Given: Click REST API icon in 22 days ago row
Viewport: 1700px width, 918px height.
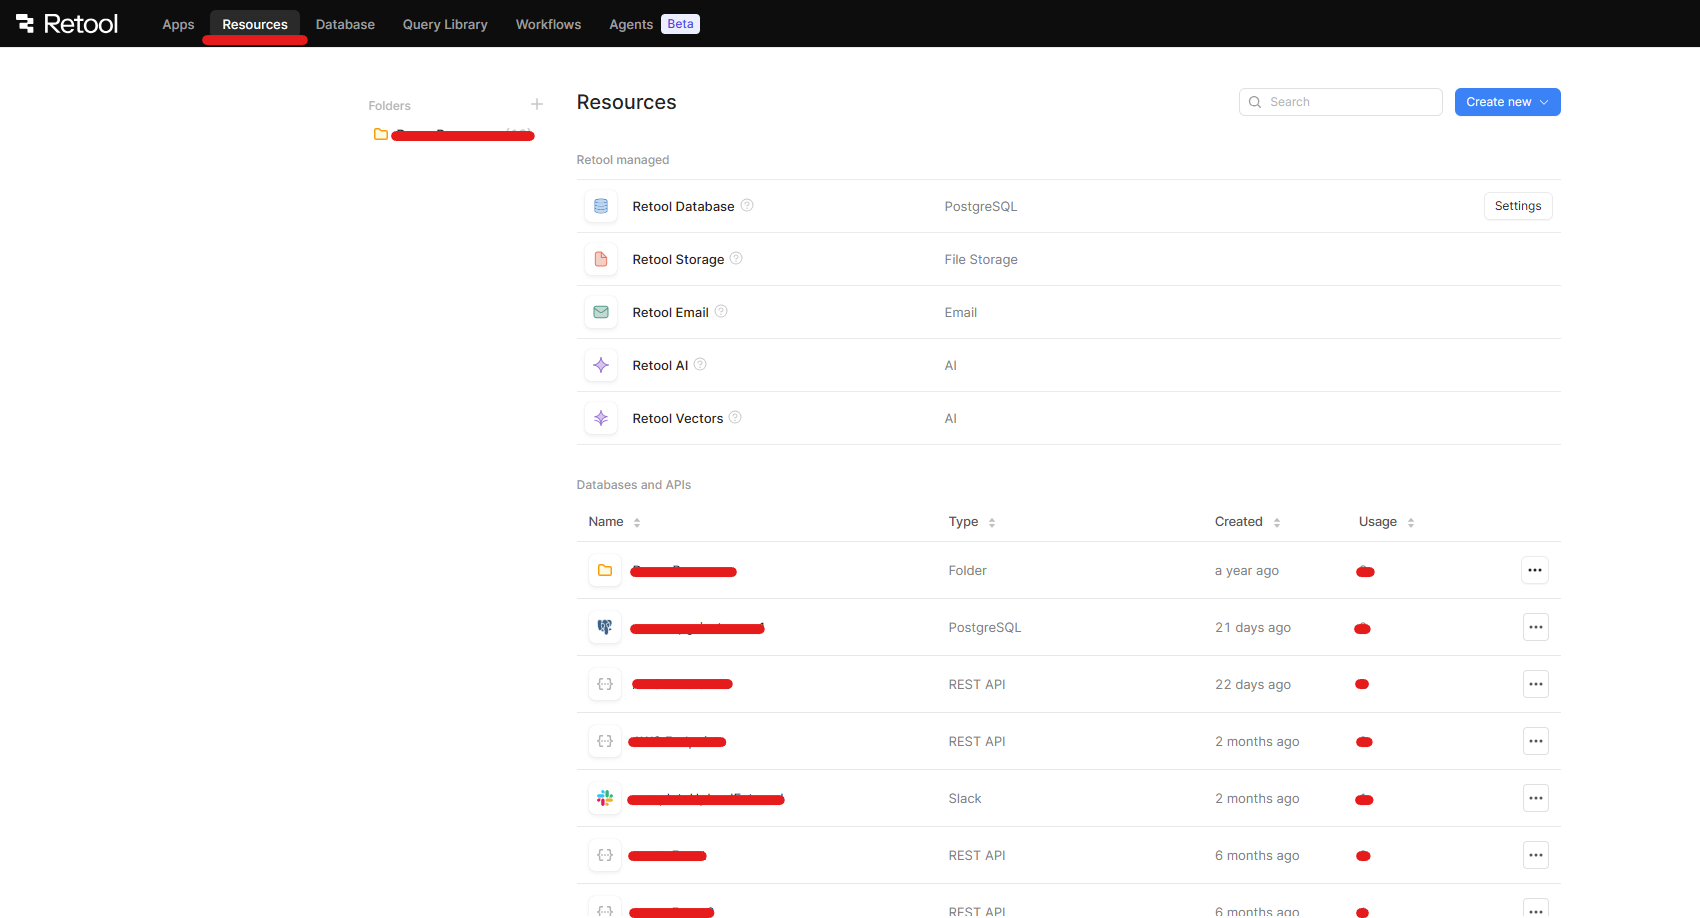Looking at the screenshot, I should [605, 684].
